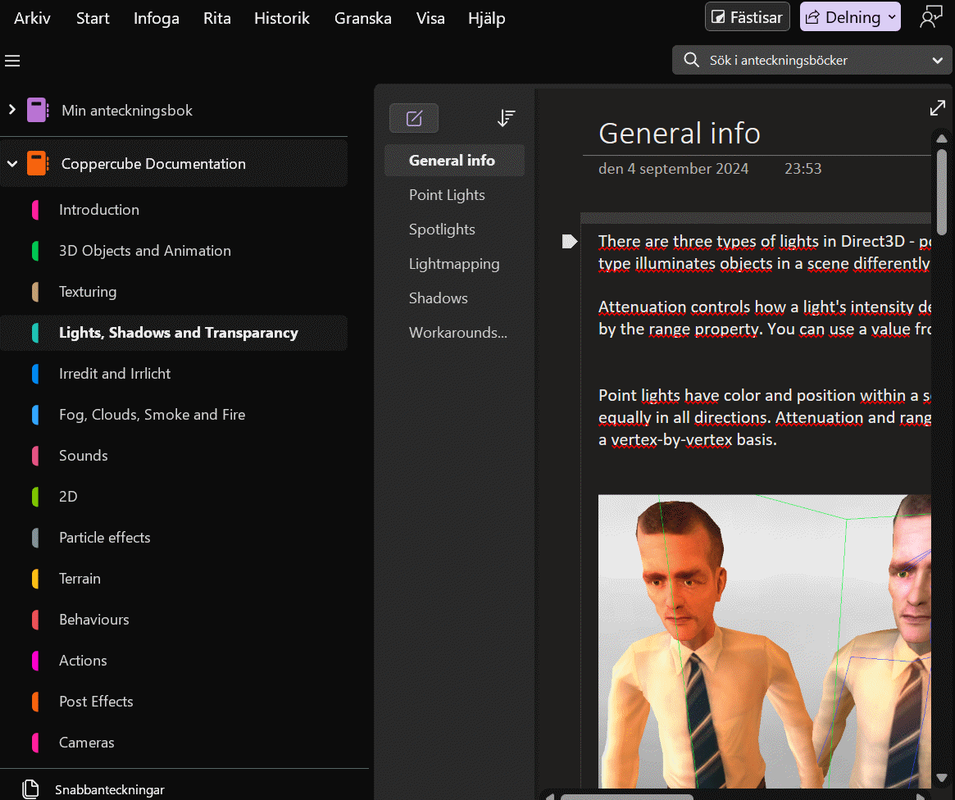This screenshot has width=955, height=800.
Task: Click the paragraph tag handle beside first note line
Action: (569, 242)
